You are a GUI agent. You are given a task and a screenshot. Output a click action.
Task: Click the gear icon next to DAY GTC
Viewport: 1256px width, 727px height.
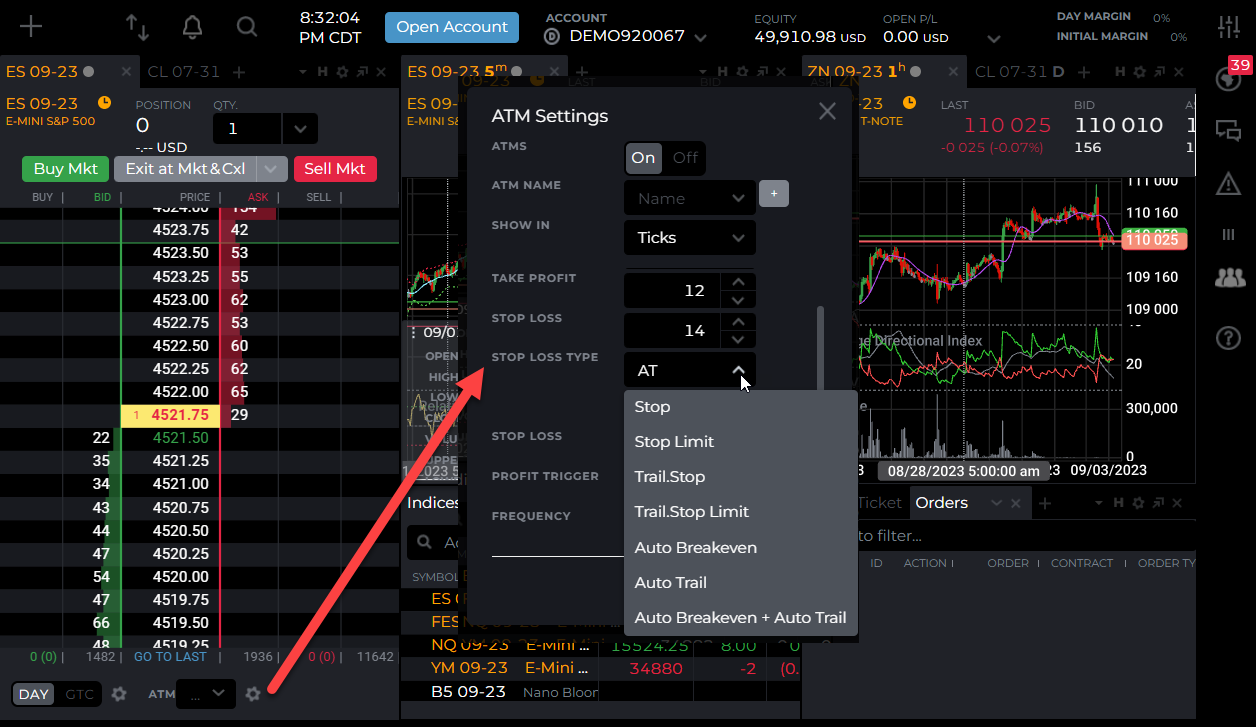tap(119, 693)
